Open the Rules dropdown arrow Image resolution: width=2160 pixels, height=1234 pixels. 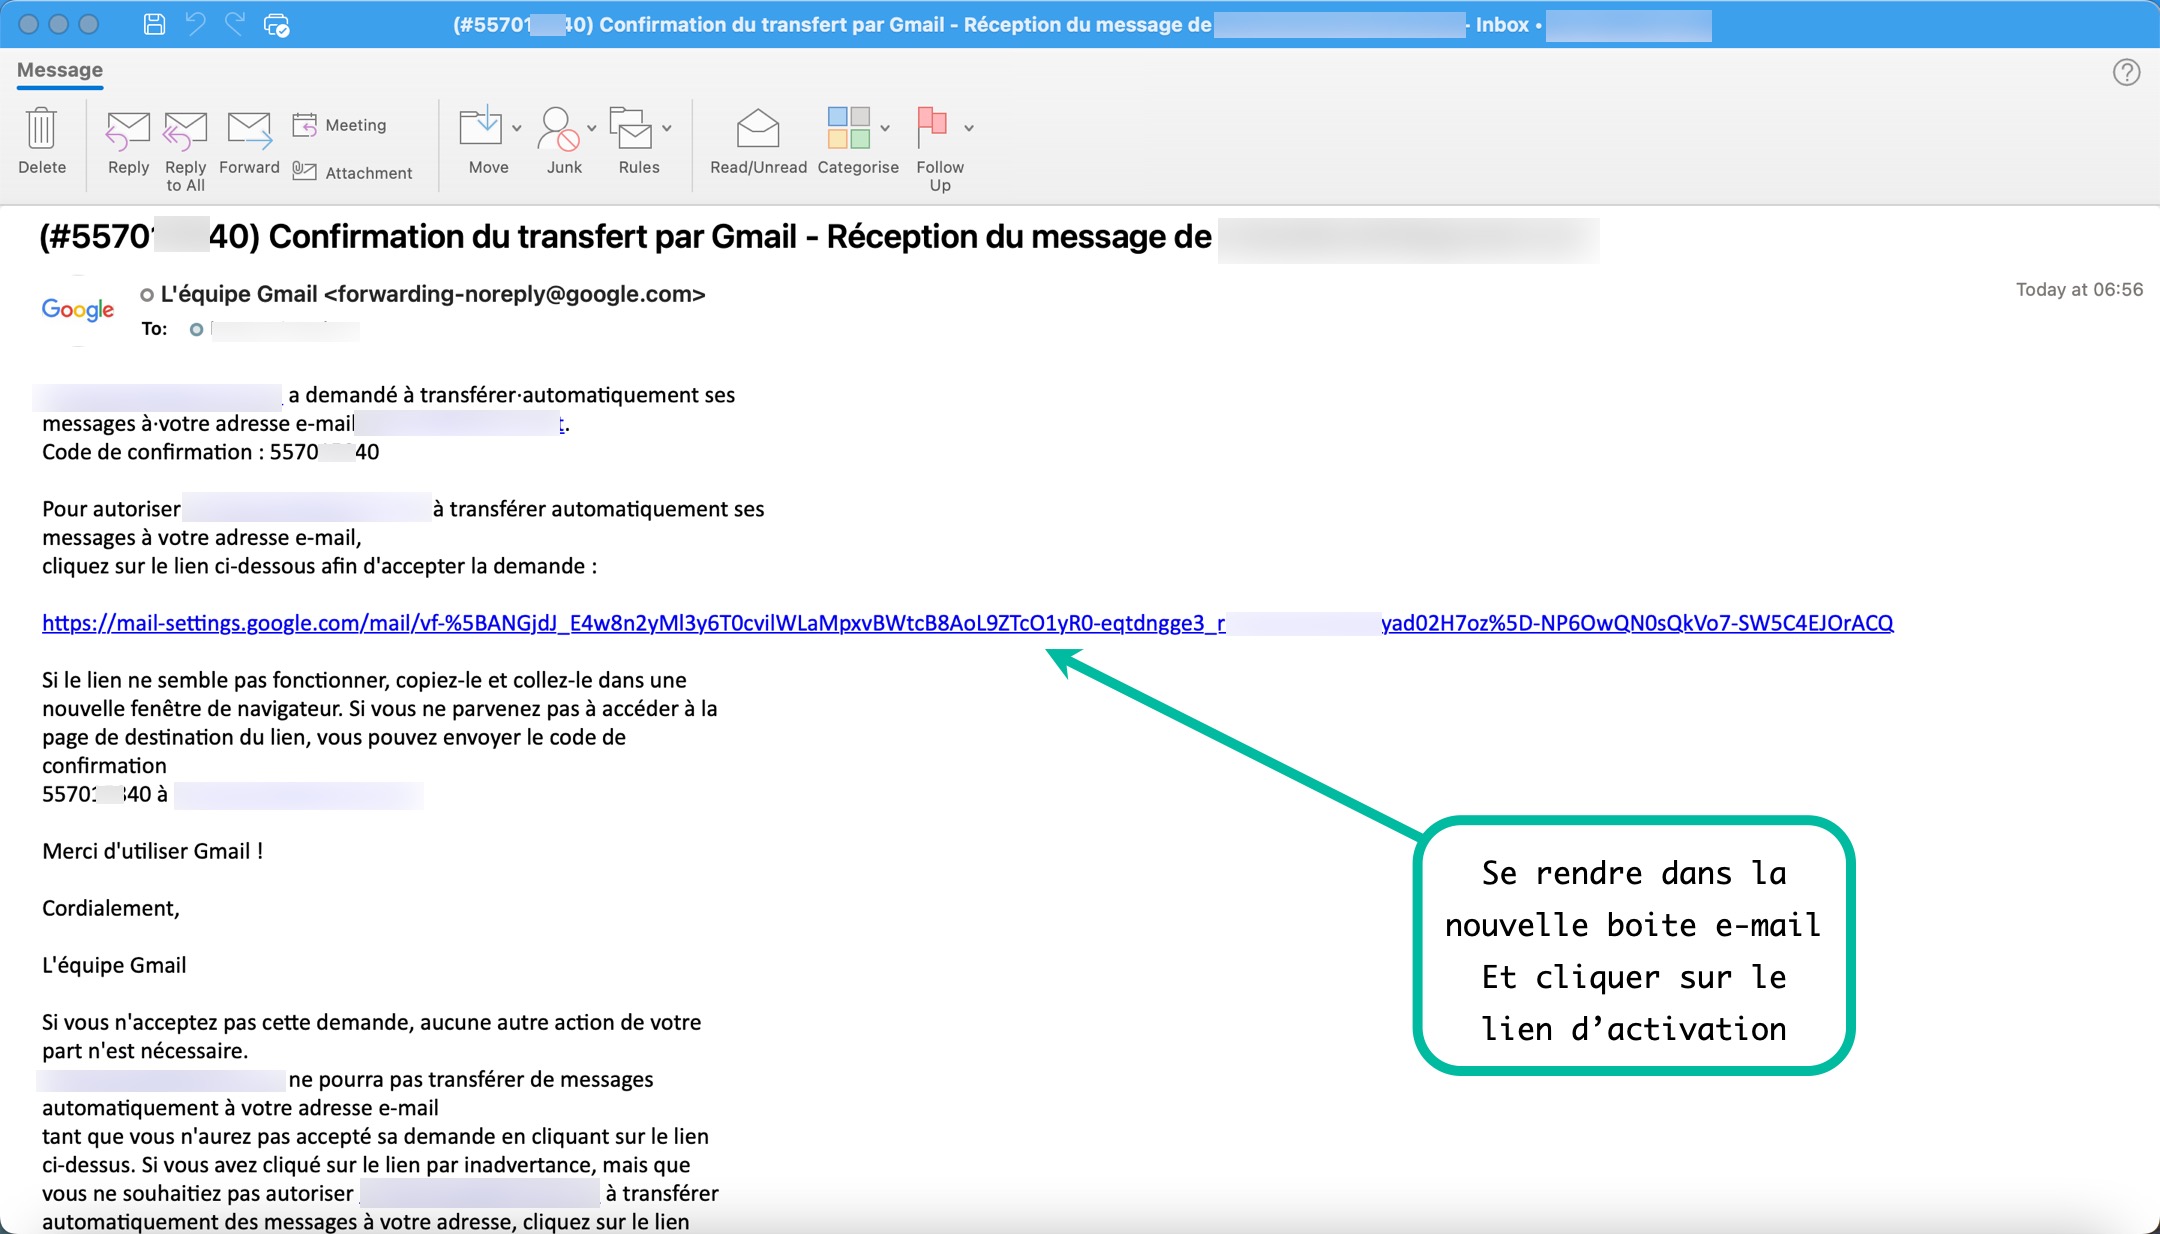(x=667, y=128)
